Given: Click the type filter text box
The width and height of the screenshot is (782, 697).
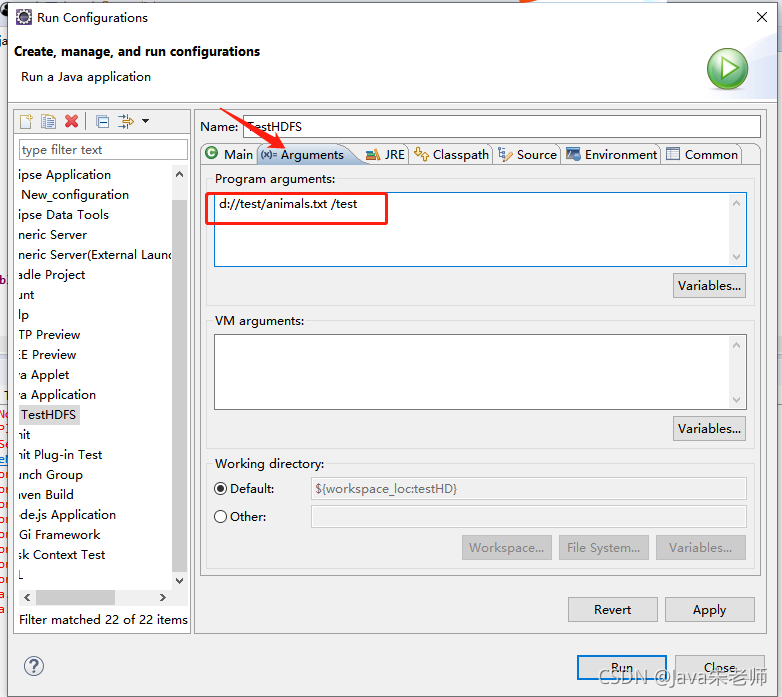Looking at the screenshot, I should (x=103, y=150).
